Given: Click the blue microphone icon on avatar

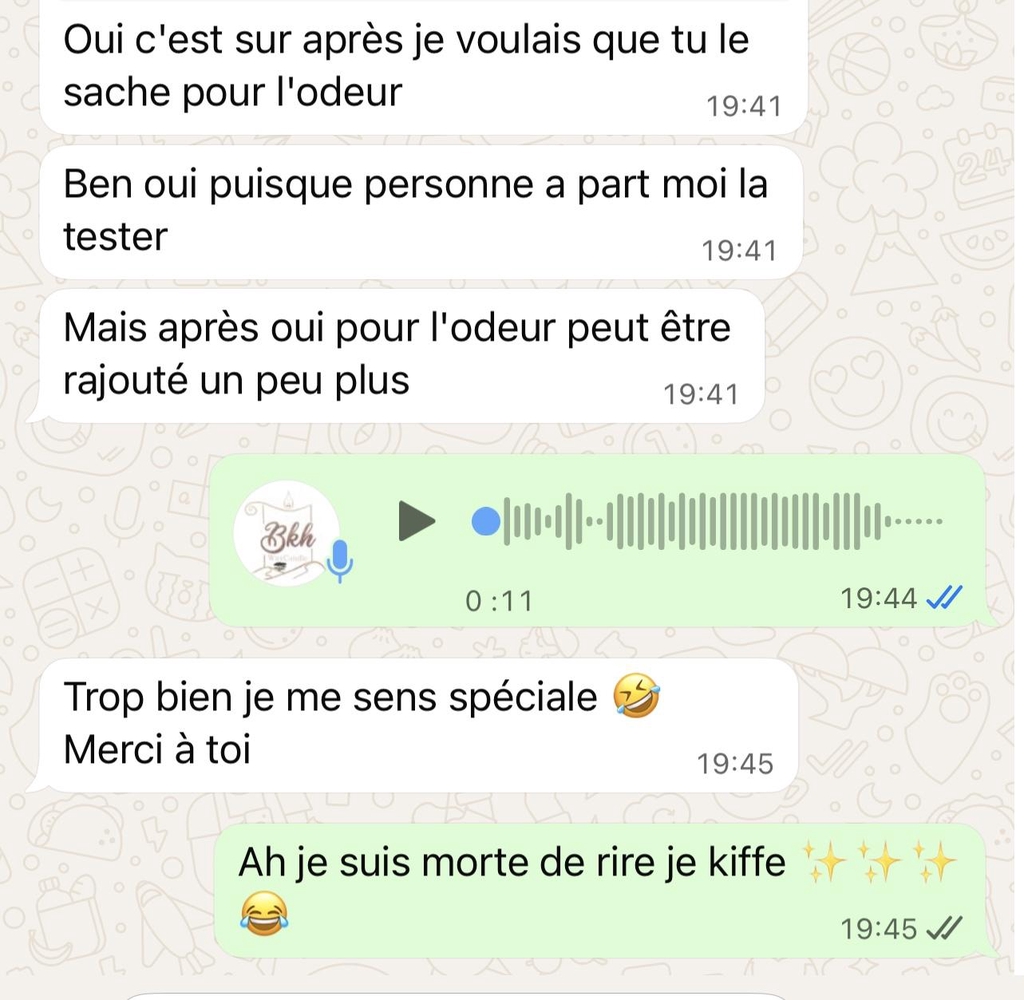Looking at the screenshot, I should pos(340,560).
